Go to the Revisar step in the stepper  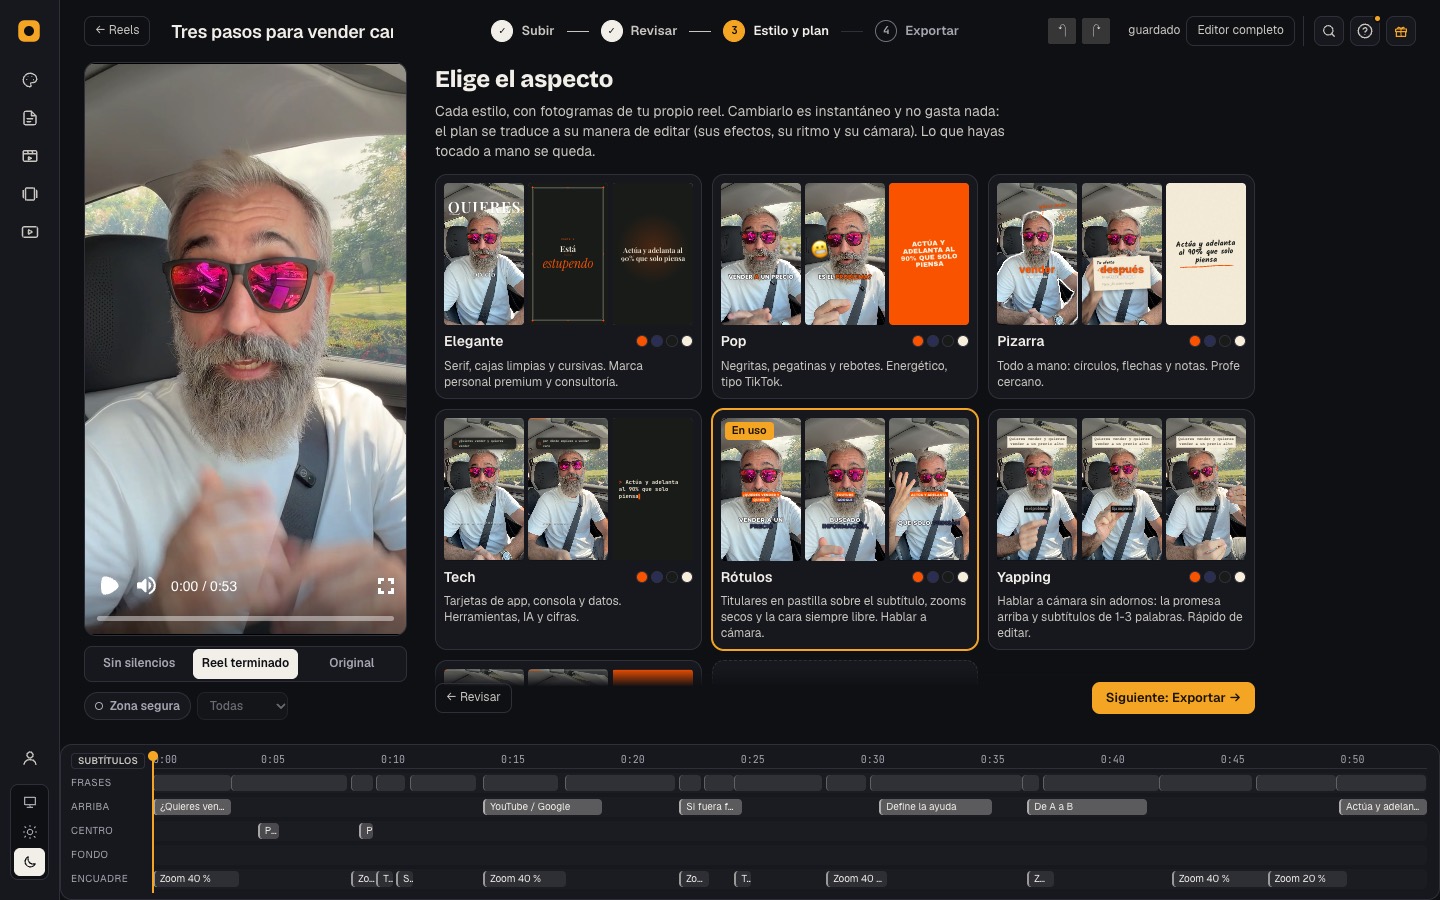[x=639, y=31]
